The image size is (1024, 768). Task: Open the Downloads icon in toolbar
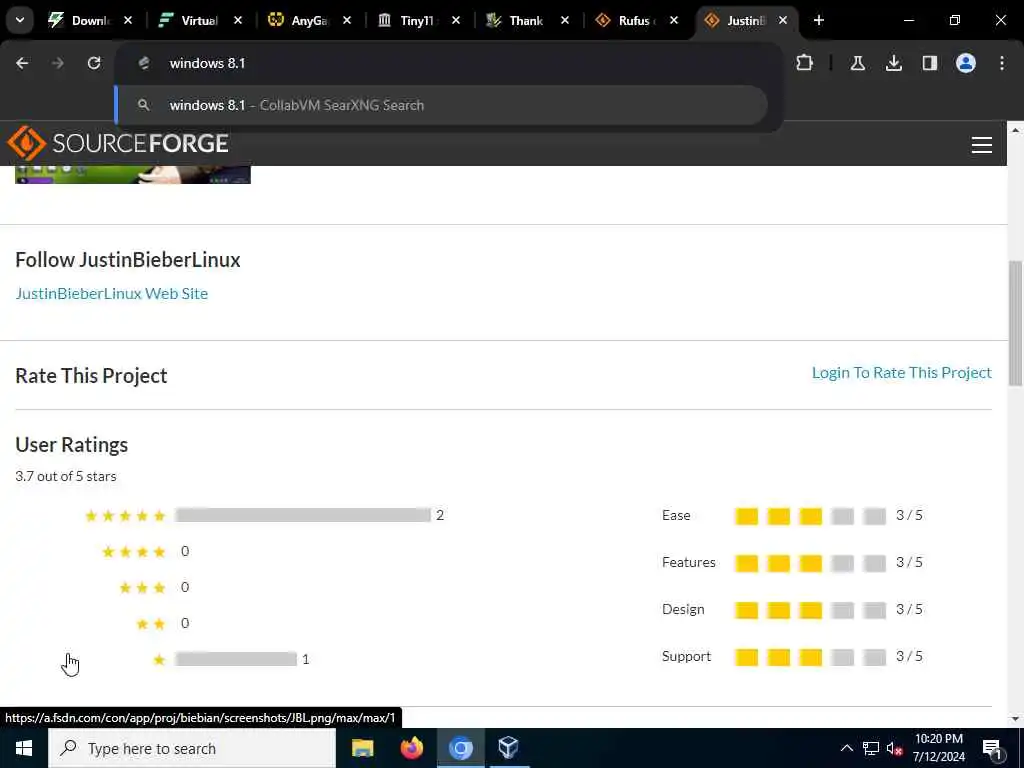(894, 63)
